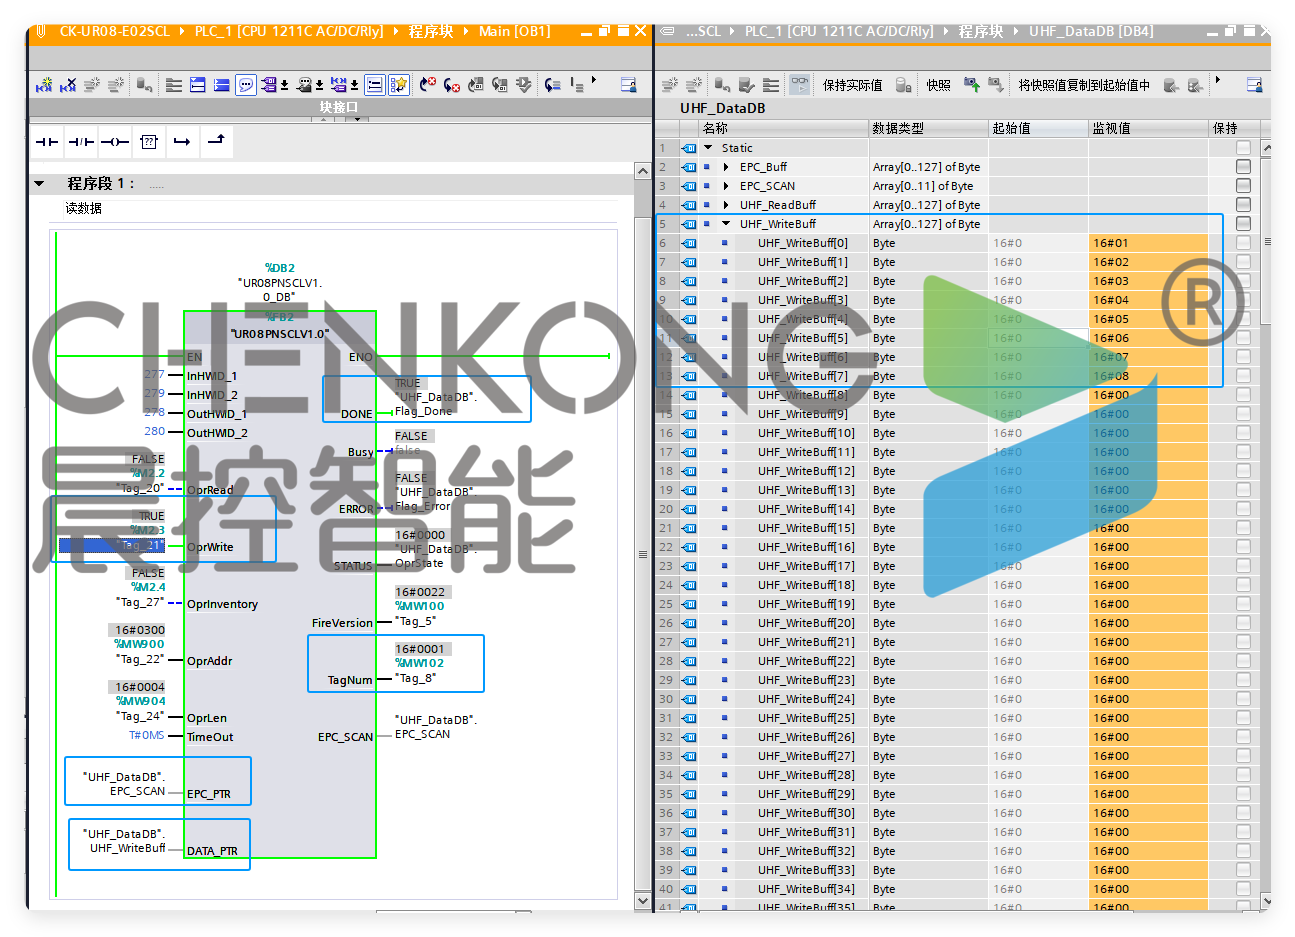Expand the EPC_Buff array

726,167
